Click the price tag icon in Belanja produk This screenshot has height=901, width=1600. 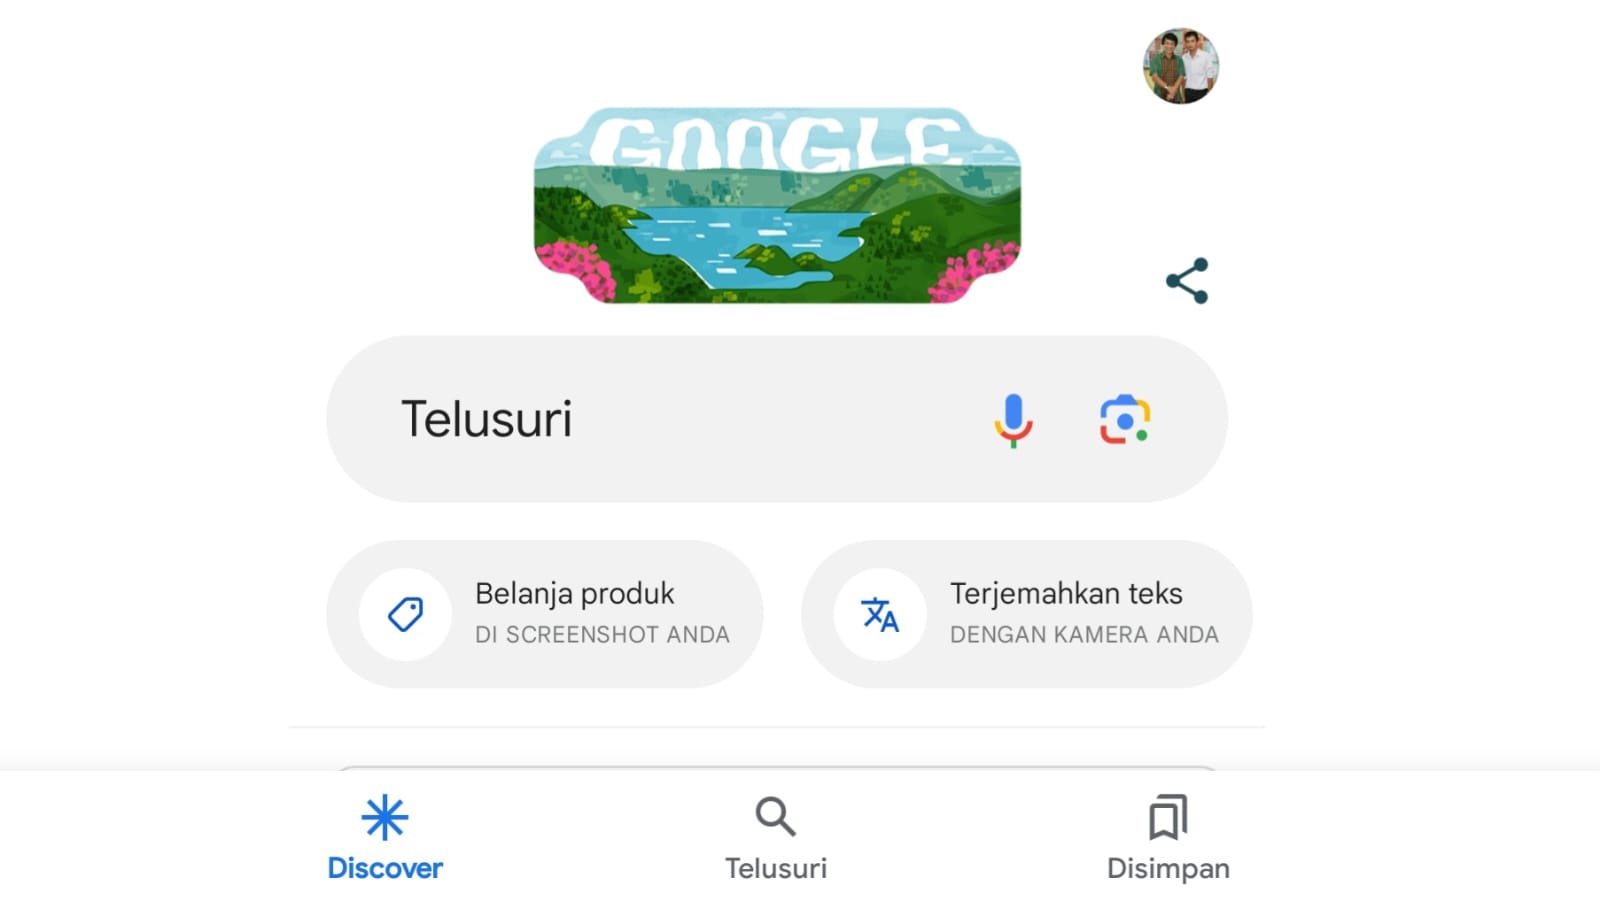[406, 614]
